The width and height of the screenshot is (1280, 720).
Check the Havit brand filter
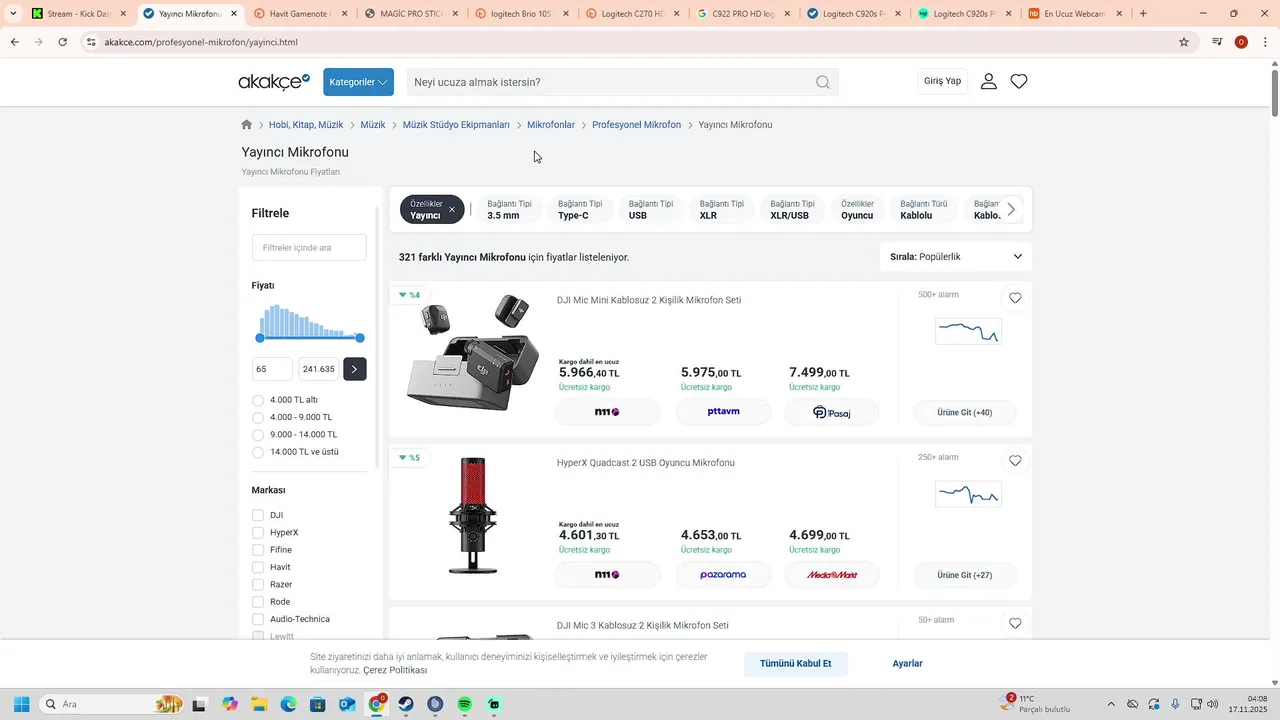(x=258, y=567)
